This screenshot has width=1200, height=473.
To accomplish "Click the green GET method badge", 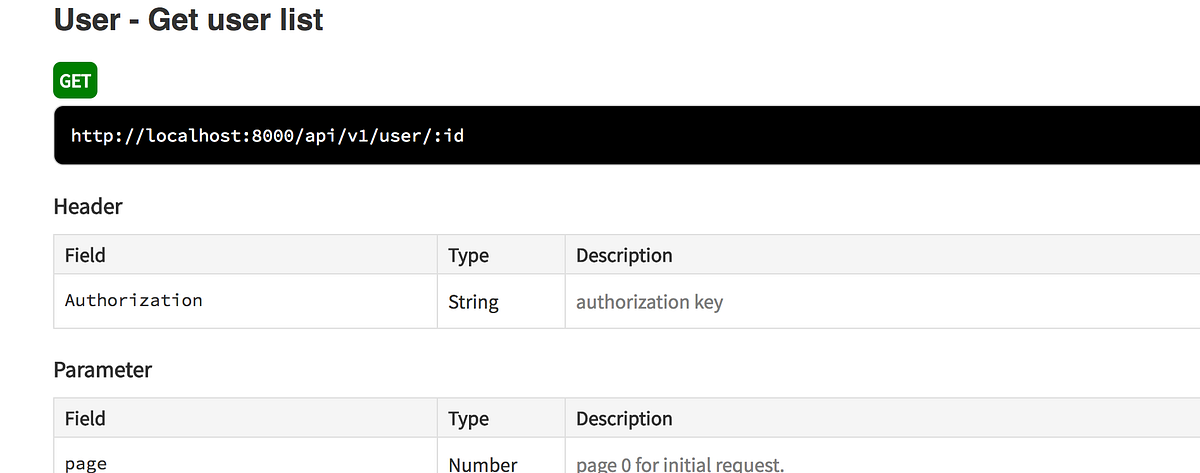I will click(x=75, y=81).
